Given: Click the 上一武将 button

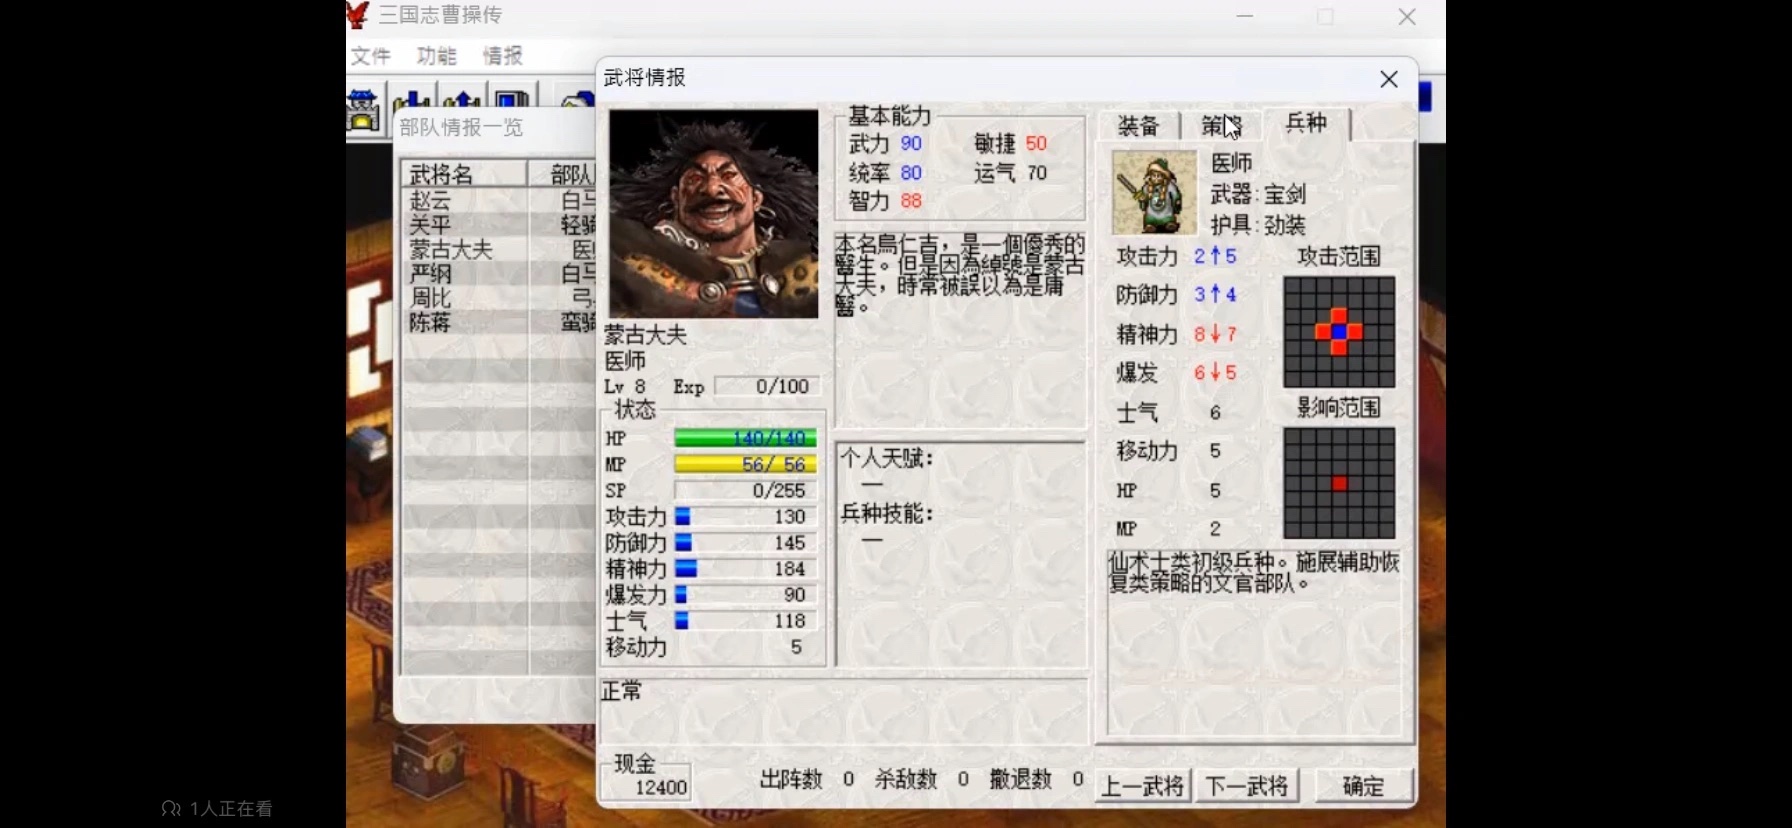Looking at the screenshot, I should (1142, 786).
